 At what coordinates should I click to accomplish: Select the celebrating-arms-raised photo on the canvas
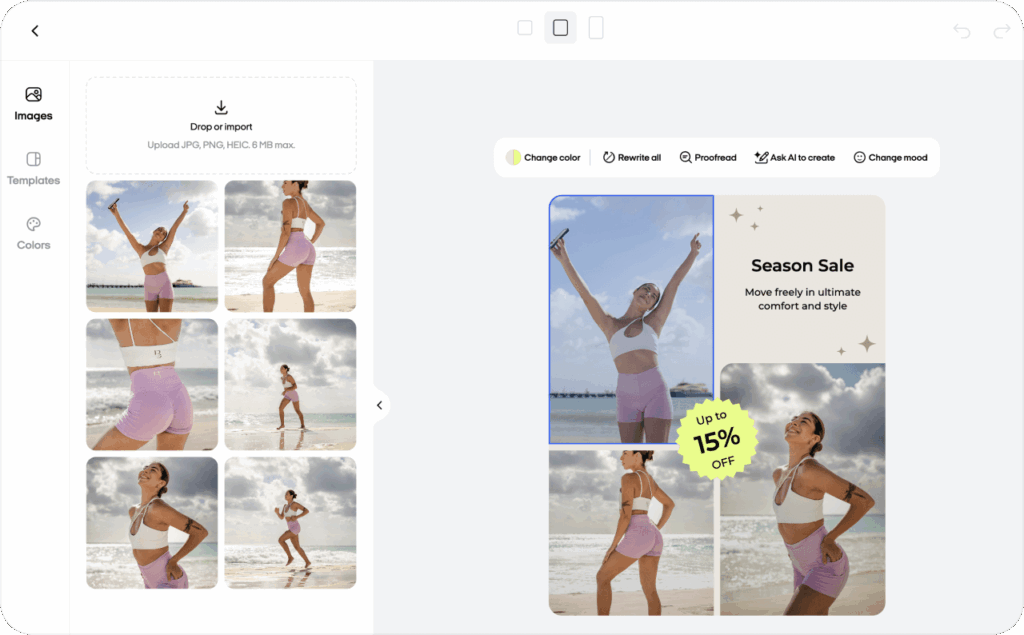pyautogui.click(x=631, y=318)
